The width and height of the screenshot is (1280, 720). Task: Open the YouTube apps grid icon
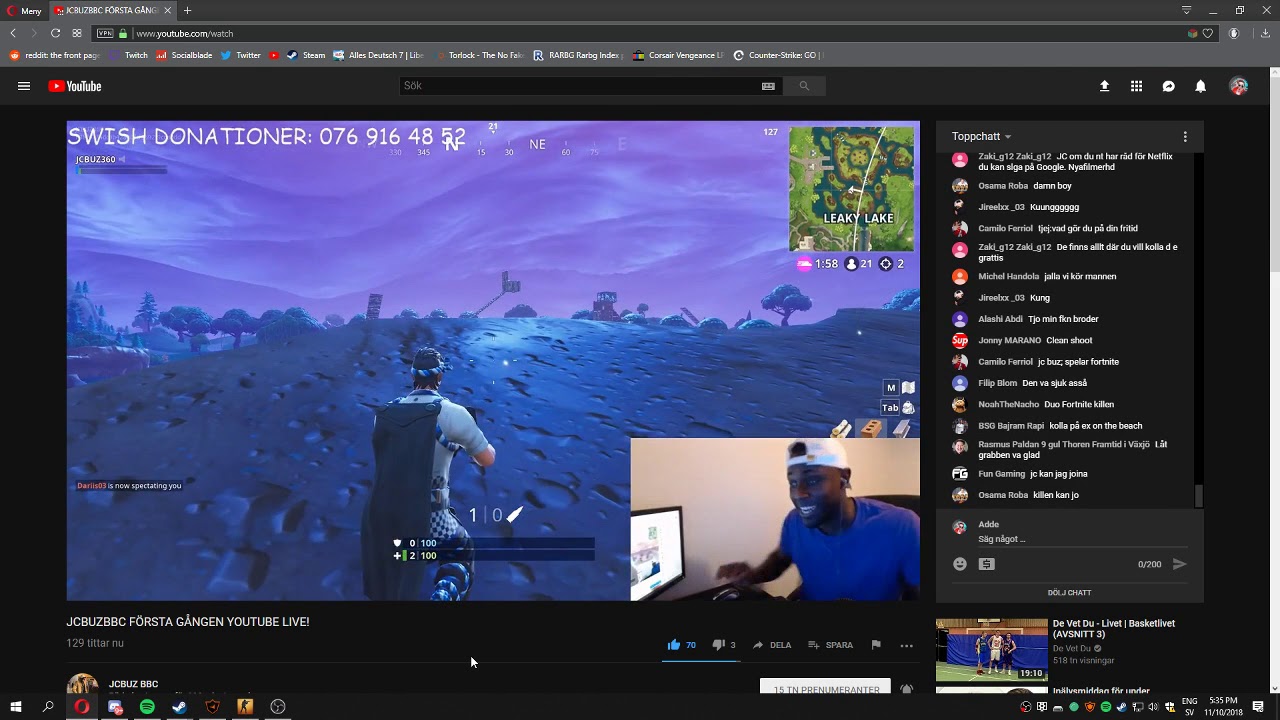click(x=1136, y=86)
